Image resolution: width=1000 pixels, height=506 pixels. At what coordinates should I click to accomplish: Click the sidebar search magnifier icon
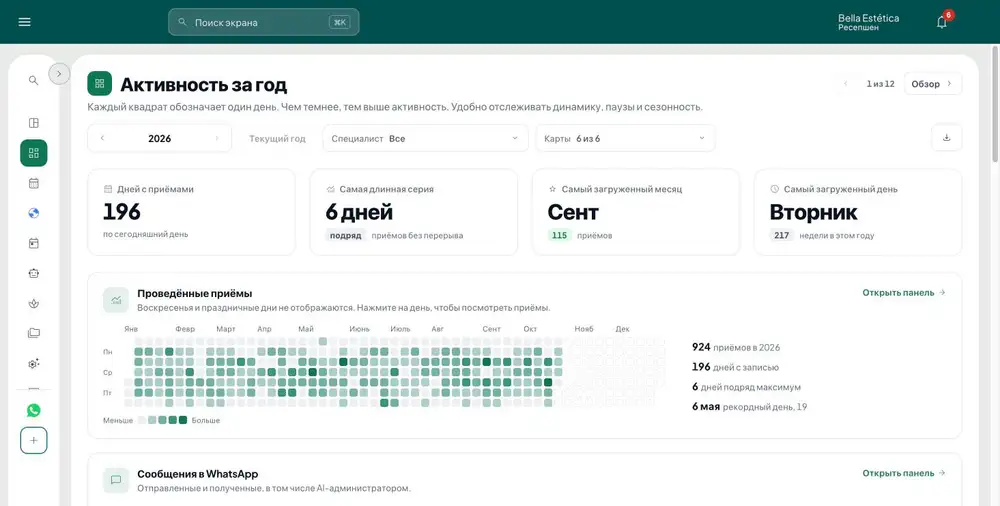[x=34, y=80]
